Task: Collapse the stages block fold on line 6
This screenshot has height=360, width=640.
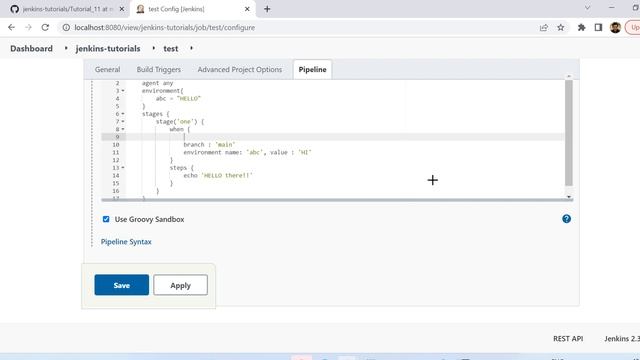Action: coord(123,114)
